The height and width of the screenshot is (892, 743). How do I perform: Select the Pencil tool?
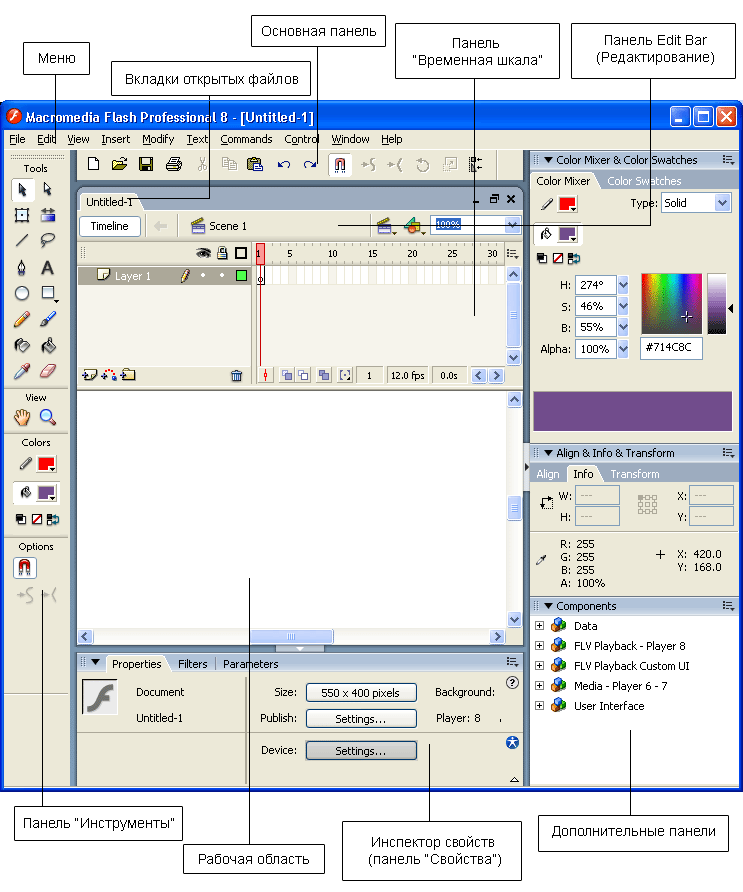(x=22, y=319)
